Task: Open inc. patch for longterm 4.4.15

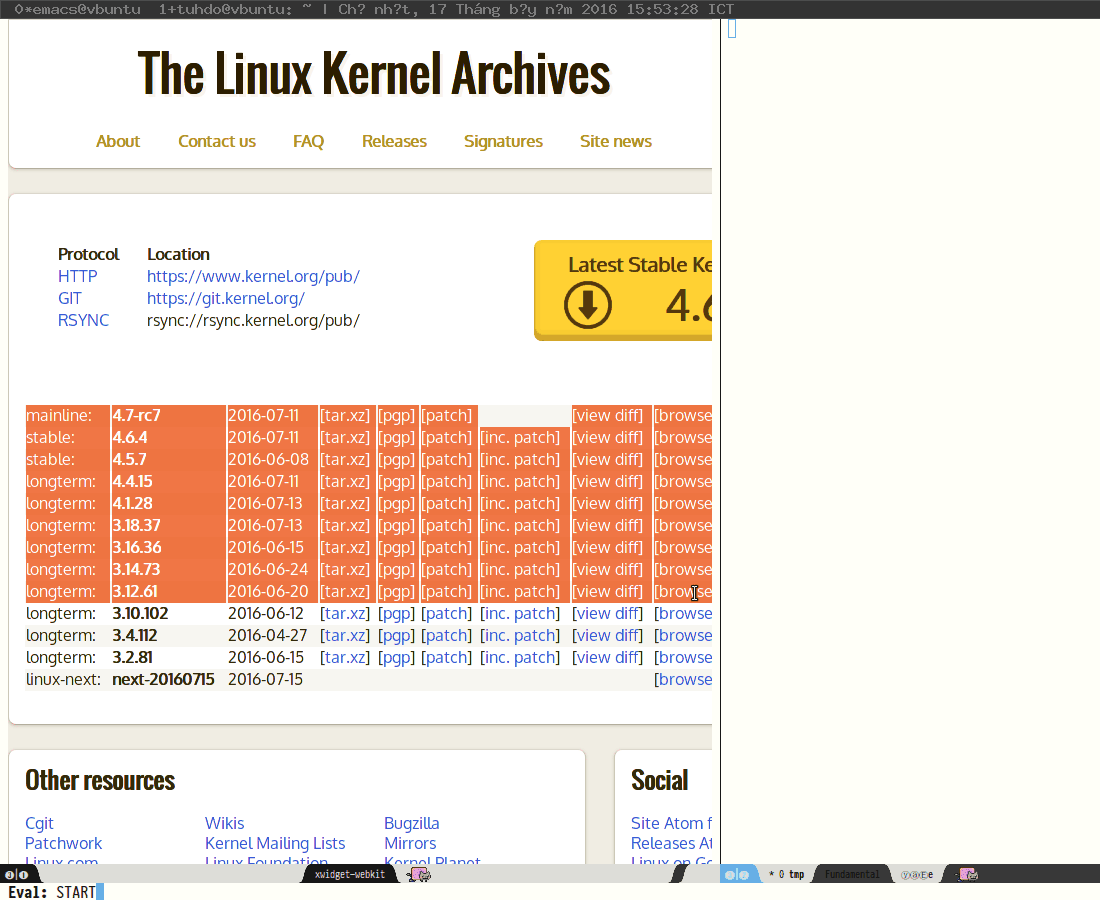Action: point(521,481)
